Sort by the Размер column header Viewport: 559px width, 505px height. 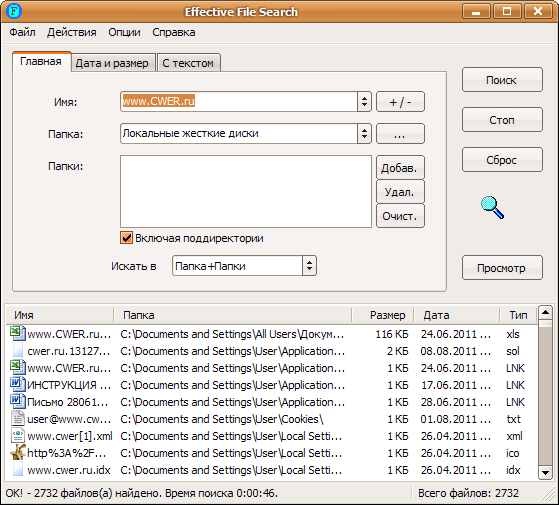383,315
